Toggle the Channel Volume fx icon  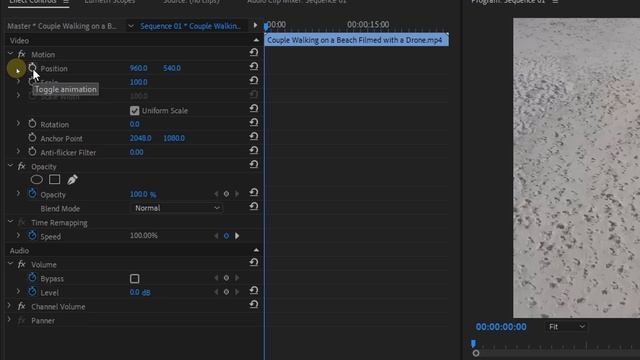(22, 307)
